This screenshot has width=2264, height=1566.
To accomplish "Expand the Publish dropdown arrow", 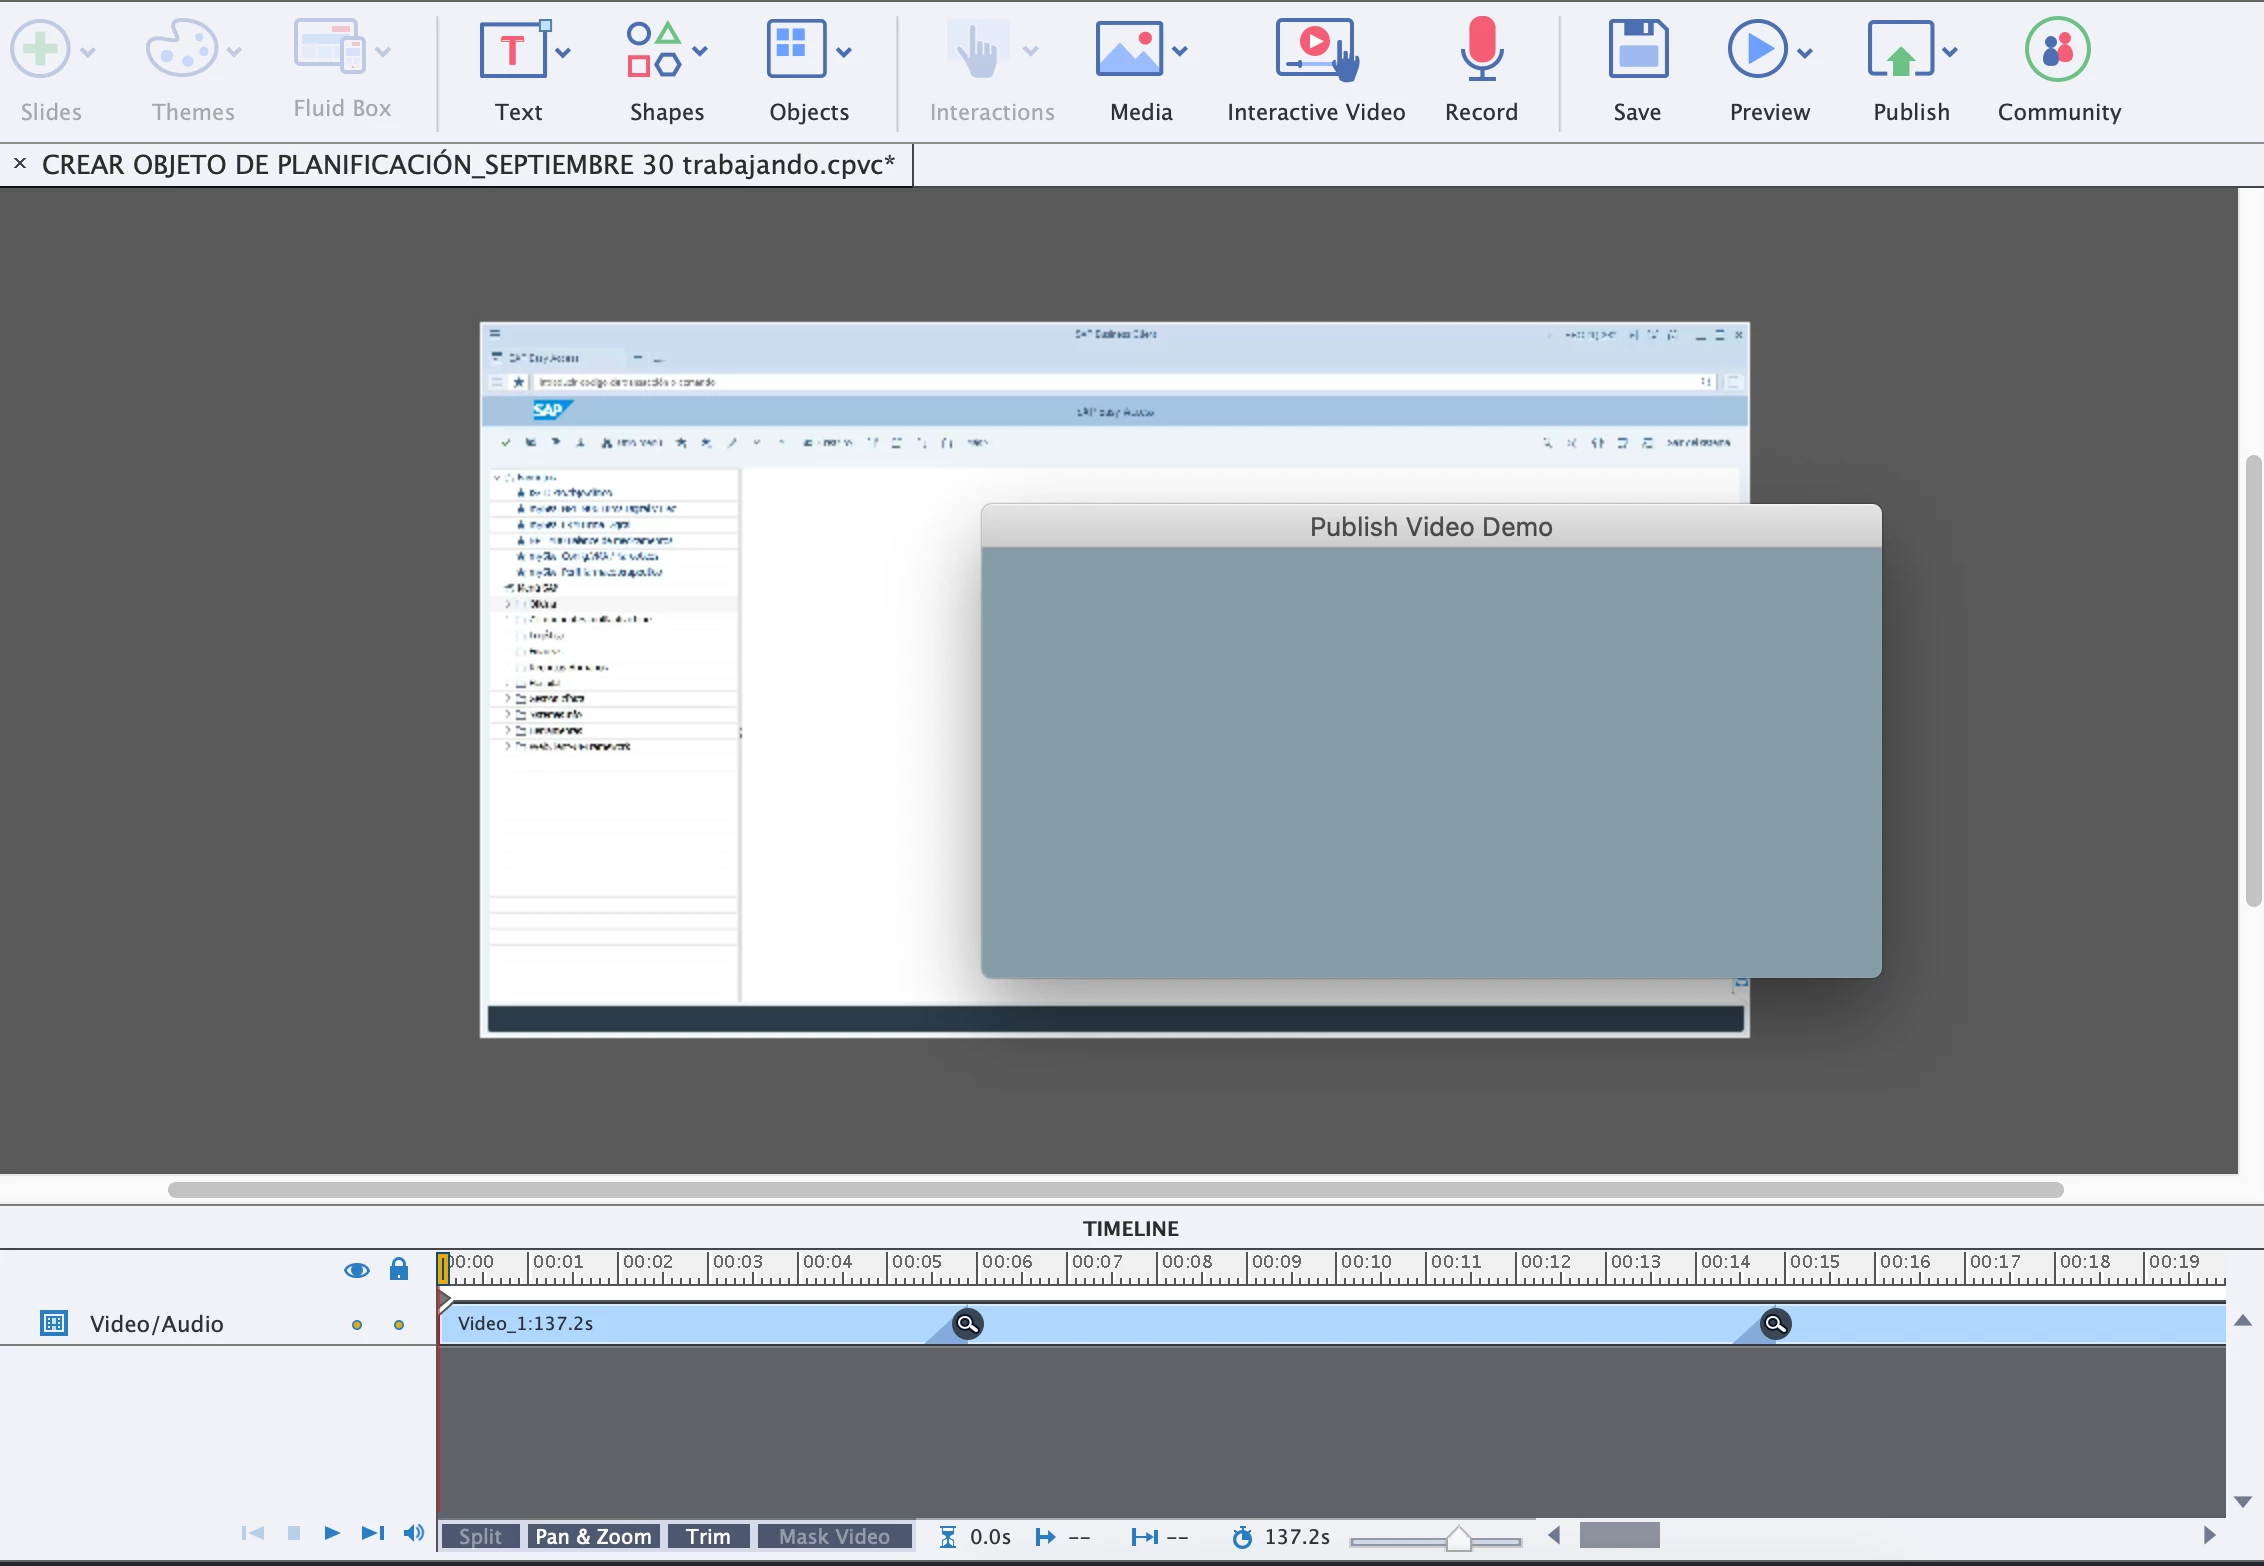I will tap(1950, 52).
